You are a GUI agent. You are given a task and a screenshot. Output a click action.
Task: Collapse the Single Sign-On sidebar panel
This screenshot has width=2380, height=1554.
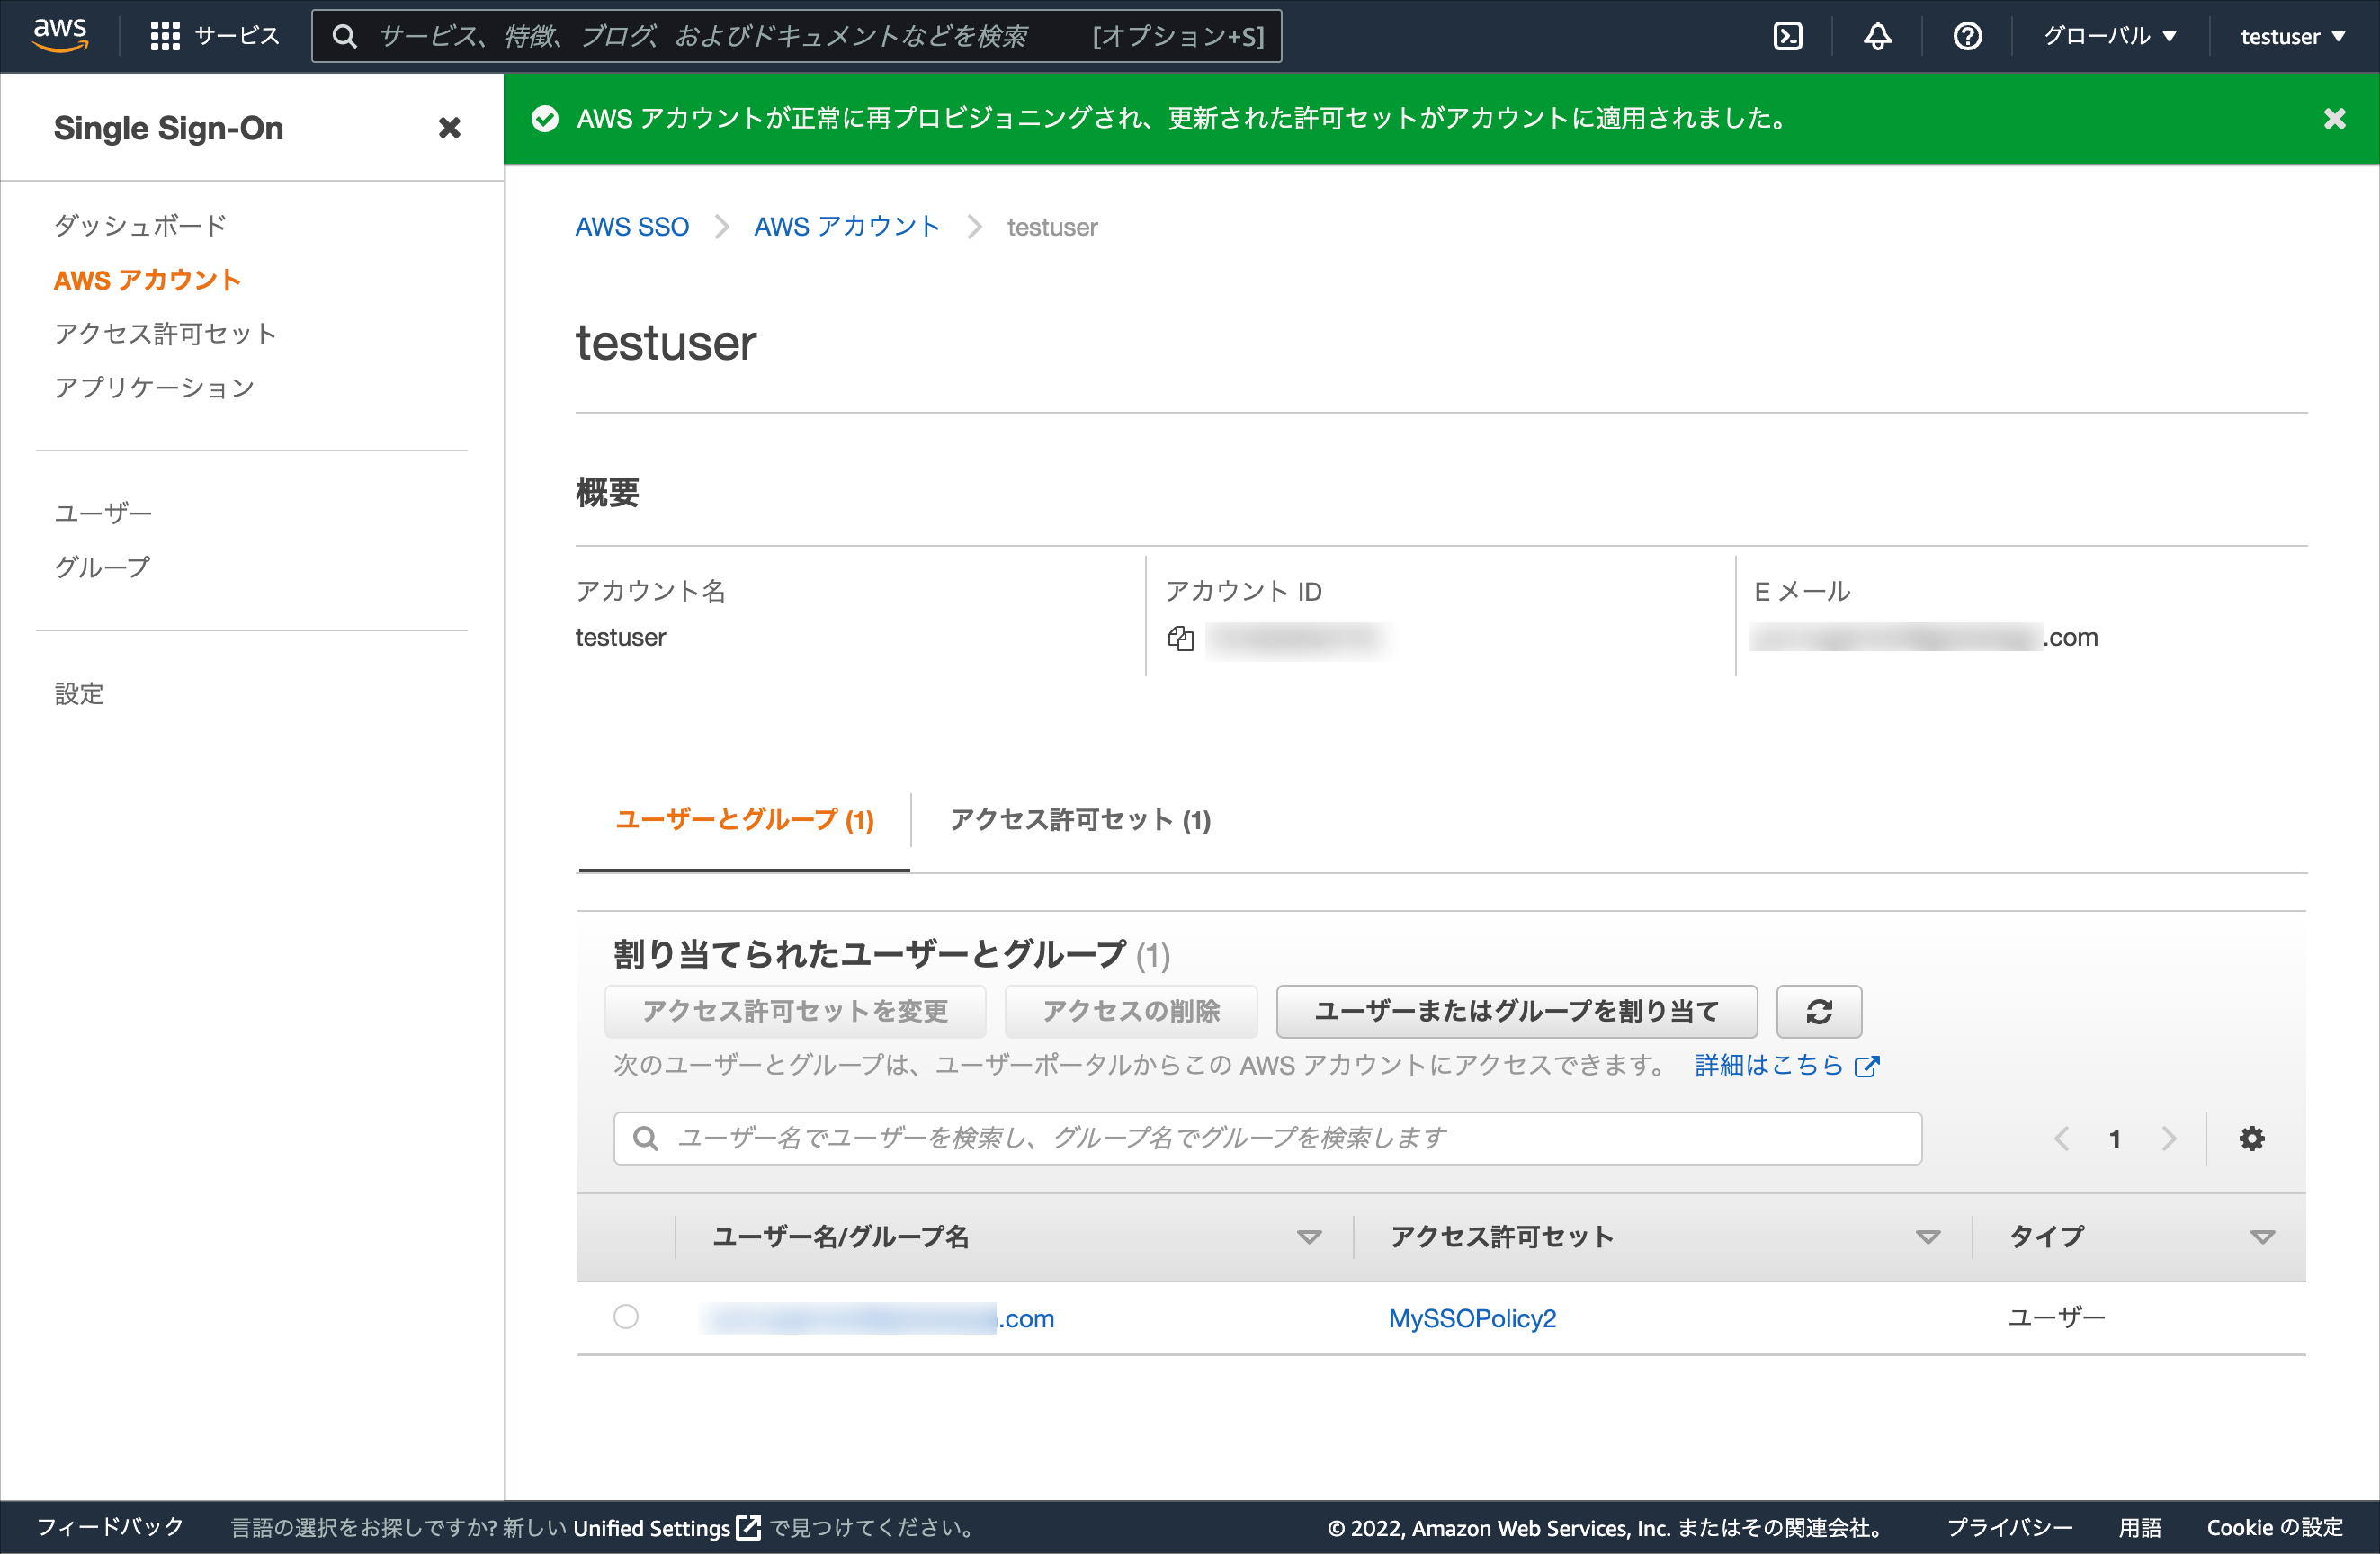(450, 128)
